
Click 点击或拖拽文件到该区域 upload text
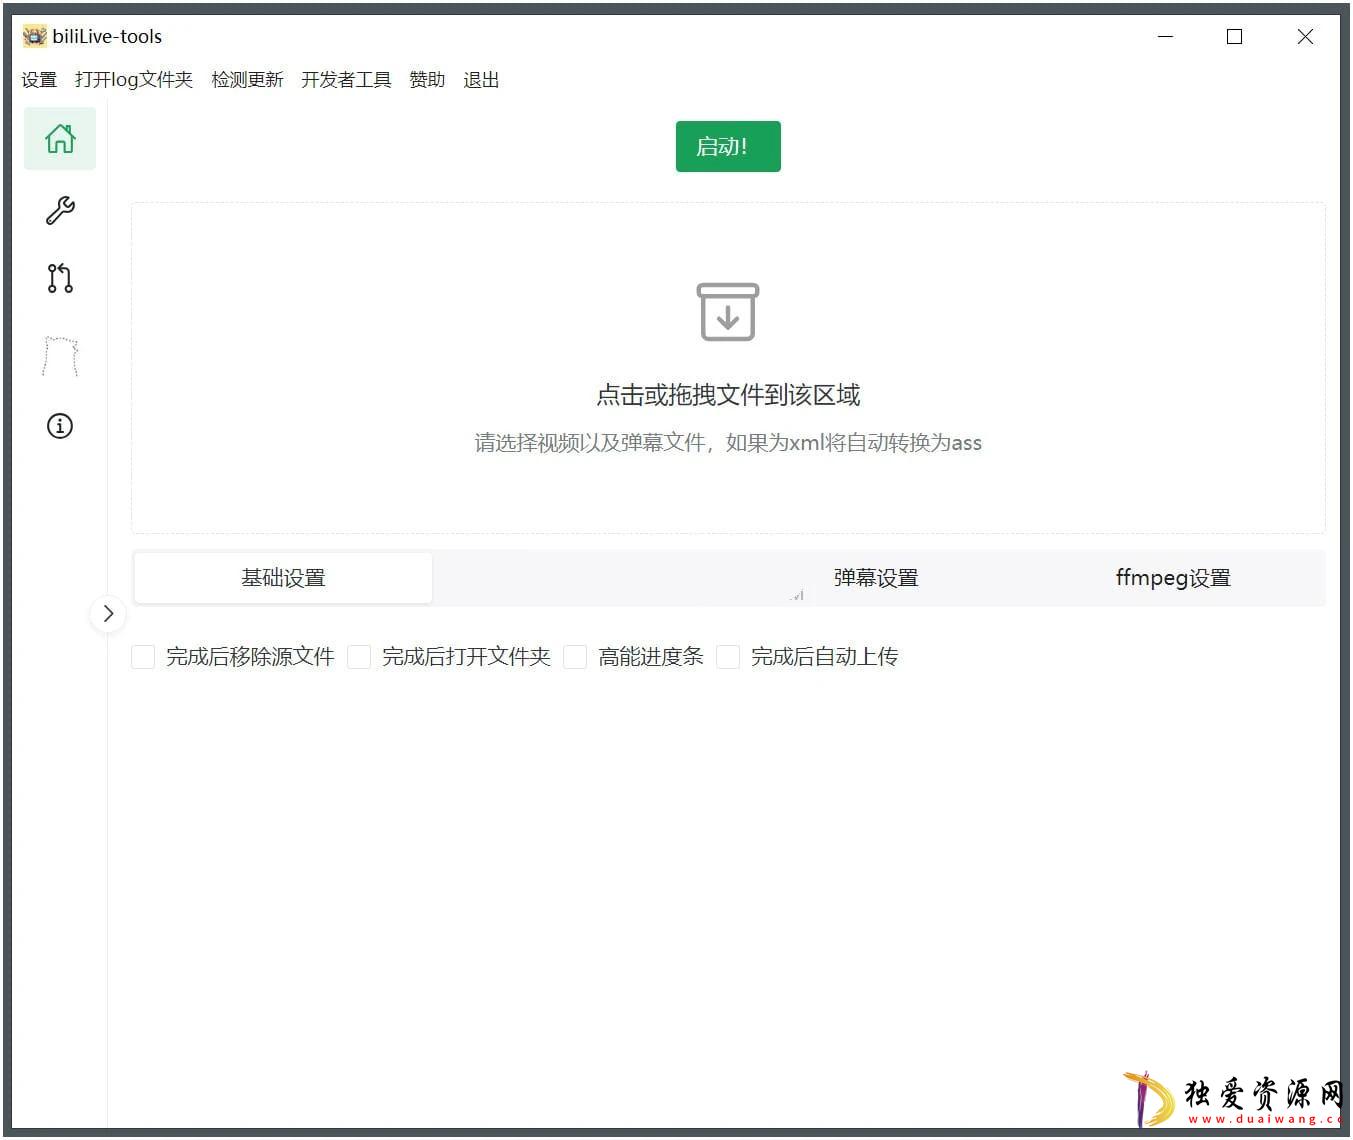(728, 395)
